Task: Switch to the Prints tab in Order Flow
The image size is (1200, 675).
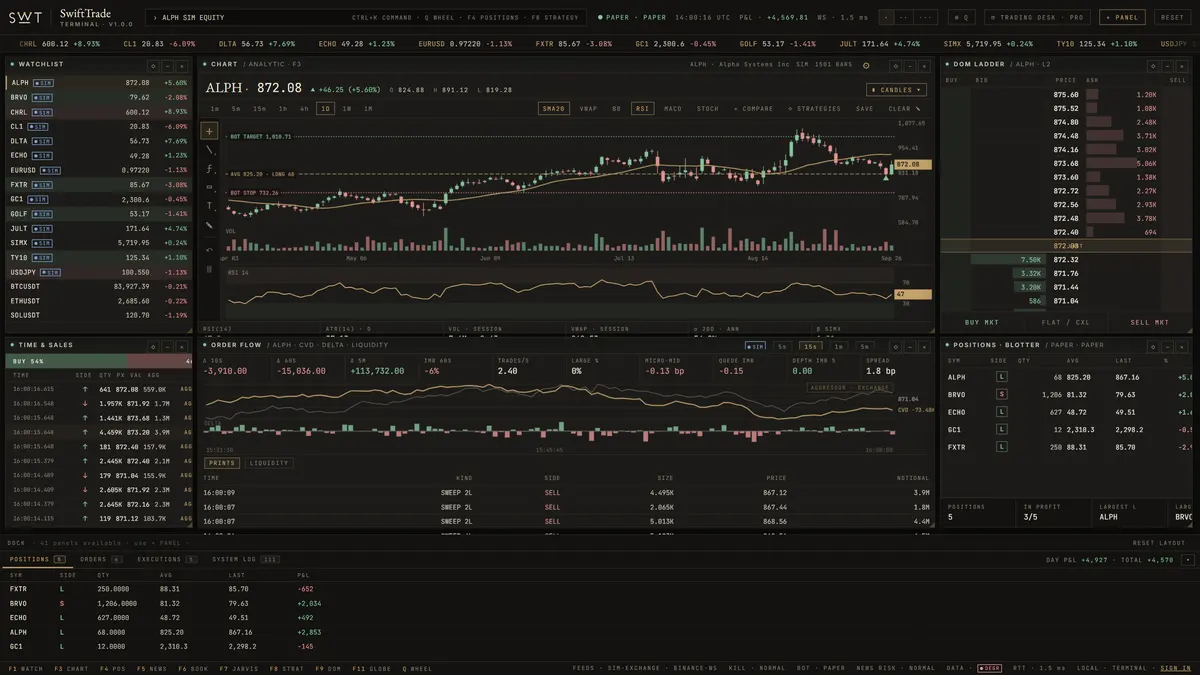Action: 222,463
